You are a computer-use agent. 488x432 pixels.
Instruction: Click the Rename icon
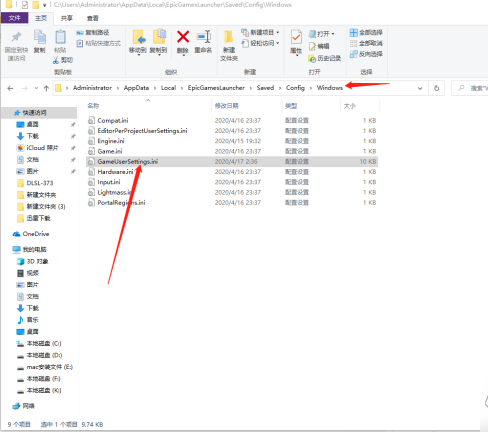click(203, 37)
